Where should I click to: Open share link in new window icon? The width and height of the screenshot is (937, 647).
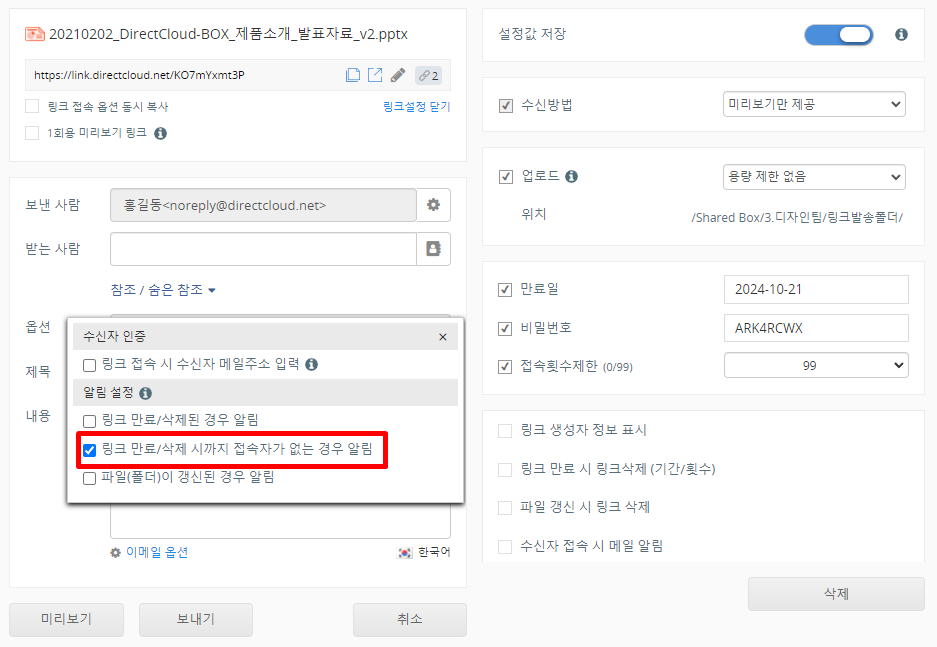pos(375,75)
